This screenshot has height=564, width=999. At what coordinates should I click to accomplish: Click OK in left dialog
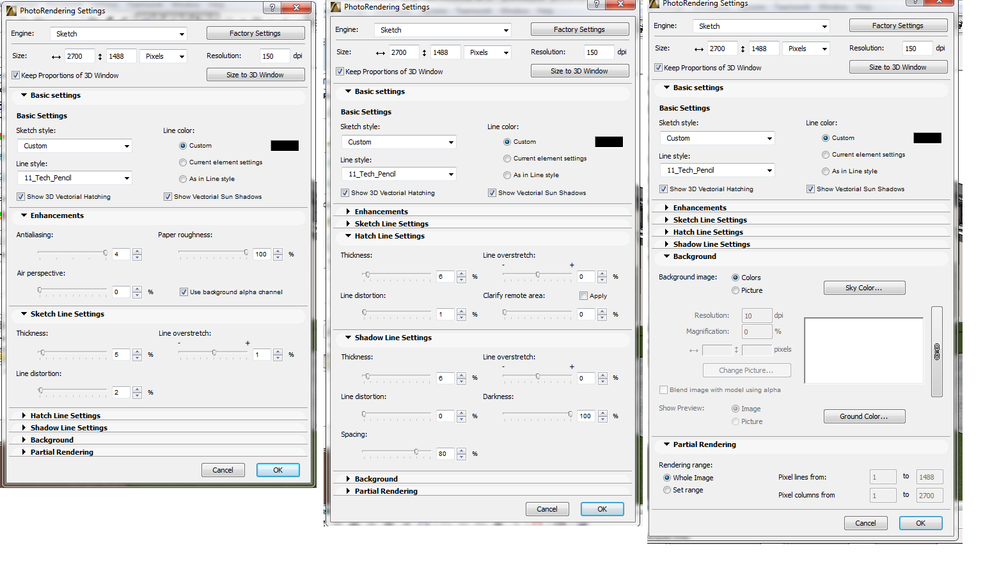[x=278, y=470]
